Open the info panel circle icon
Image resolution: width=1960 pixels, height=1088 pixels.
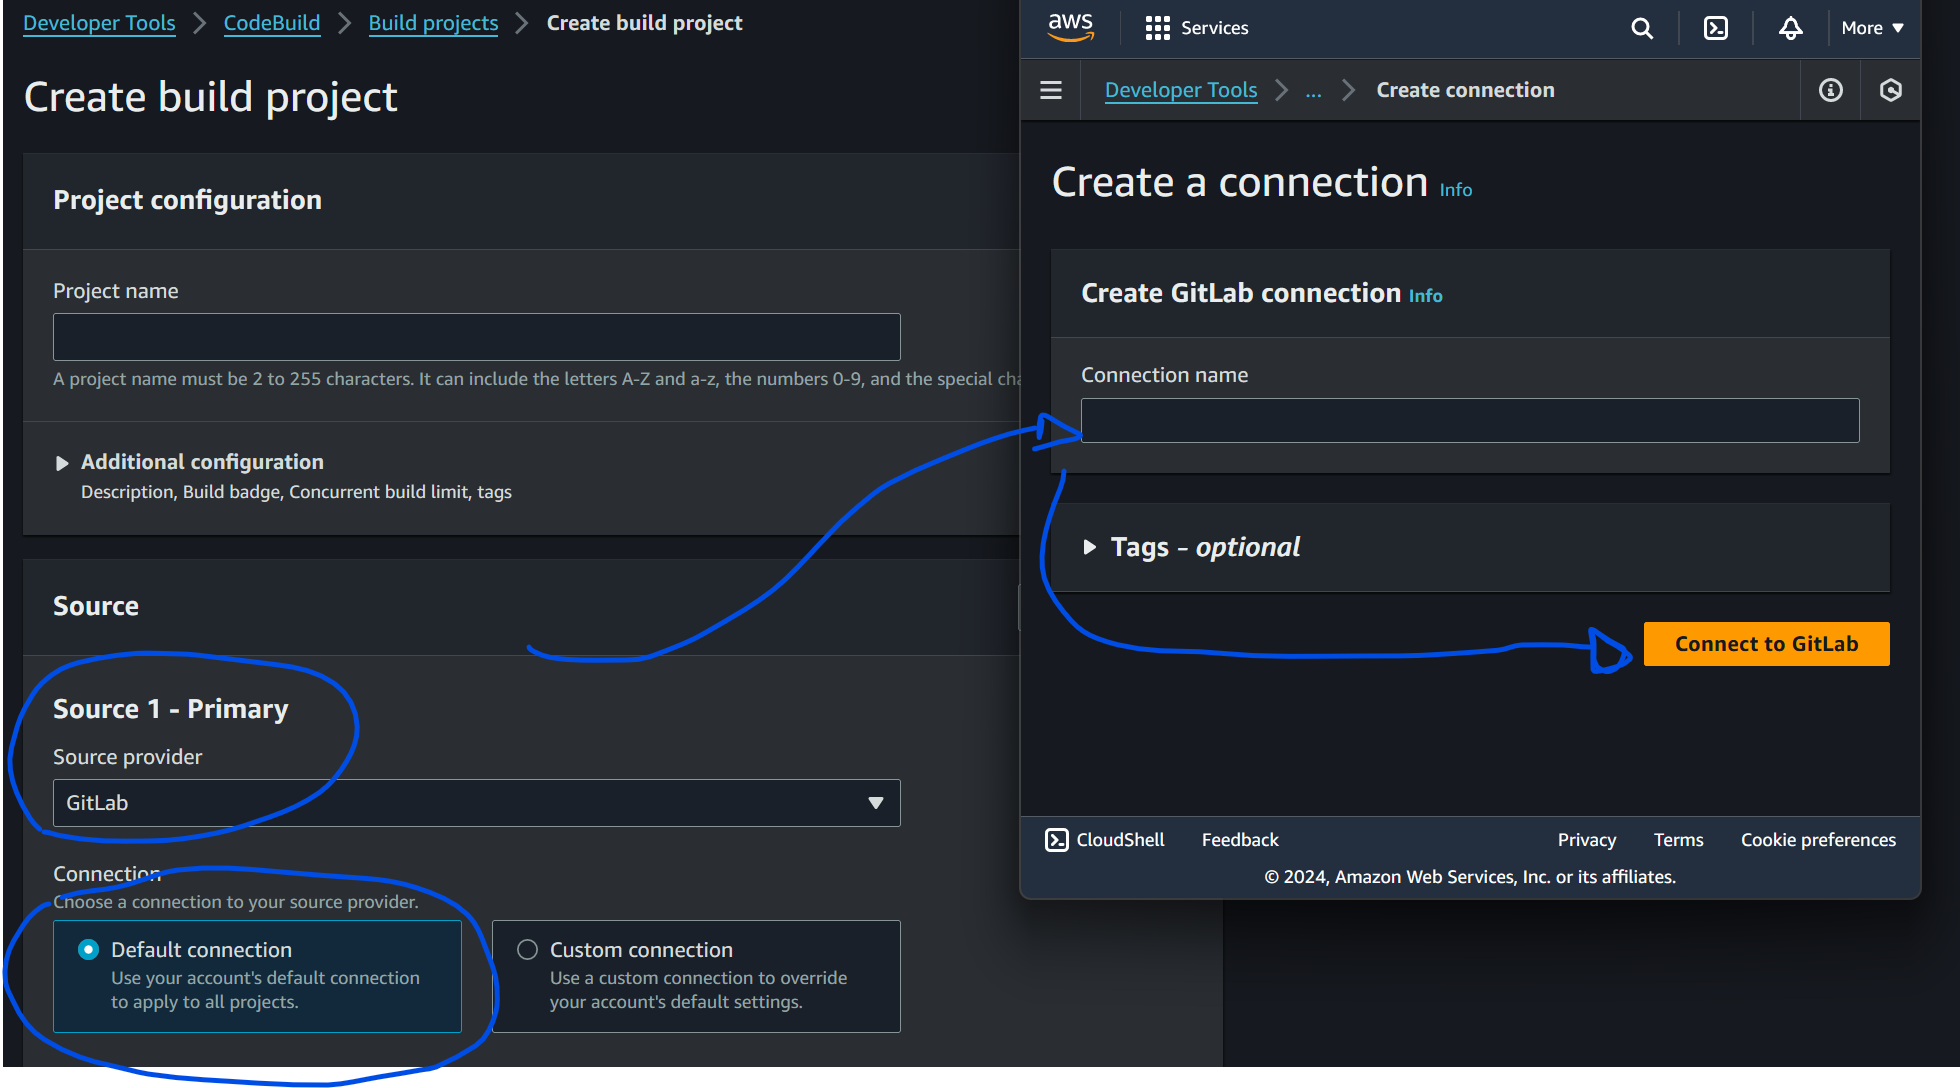[x=1831, y=90]
